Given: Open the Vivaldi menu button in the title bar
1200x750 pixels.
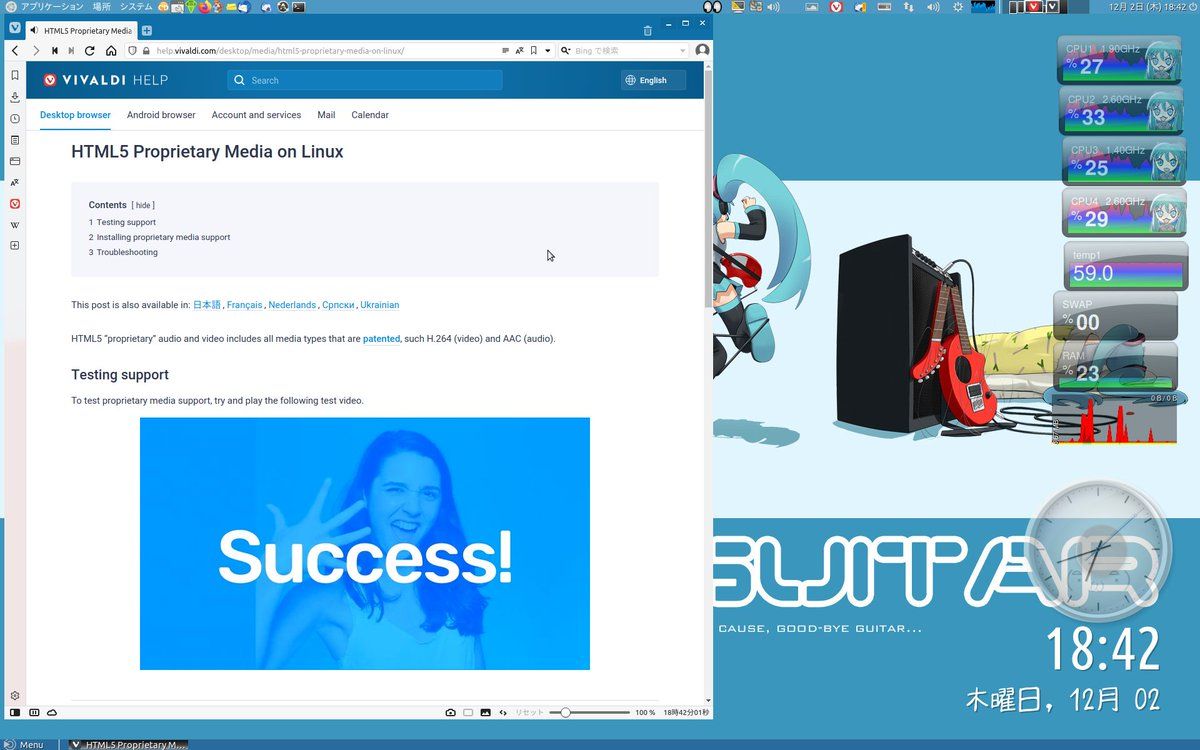Looking at the screenshot, I should (15, 27).
